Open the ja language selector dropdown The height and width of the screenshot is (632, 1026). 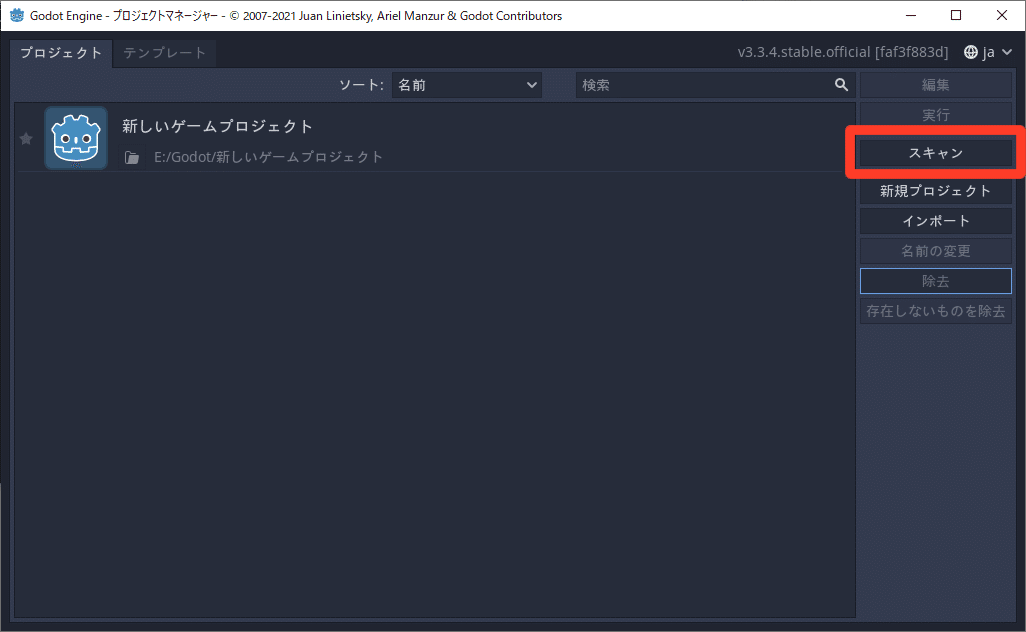988,51
